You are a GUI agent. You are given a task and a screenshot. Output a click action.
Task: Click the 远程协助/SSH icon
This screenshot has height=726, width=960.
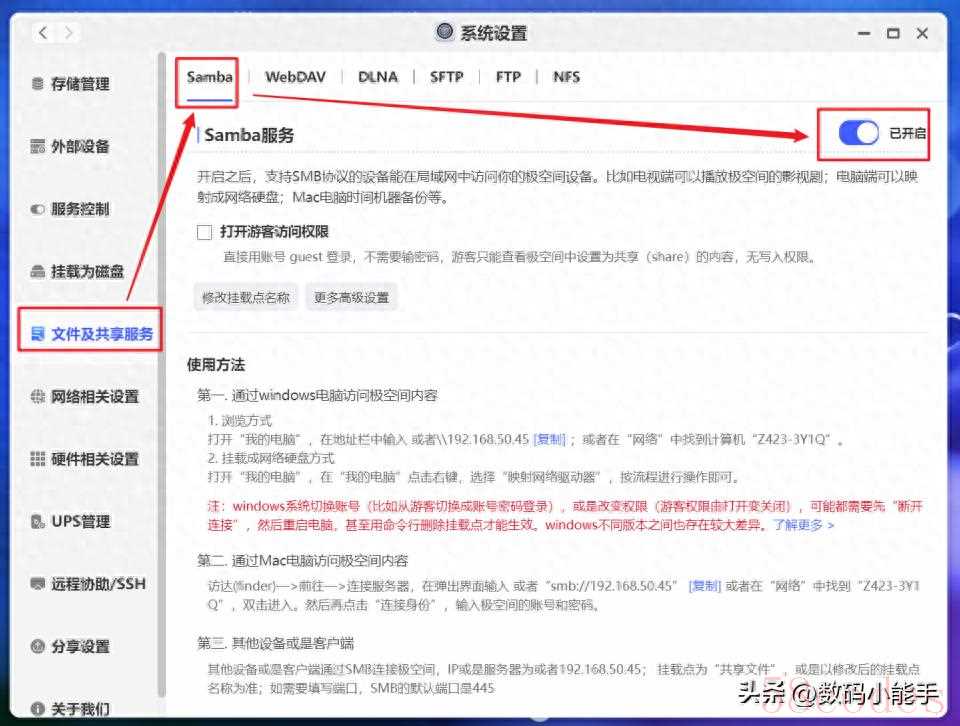(x=38, y=584)
